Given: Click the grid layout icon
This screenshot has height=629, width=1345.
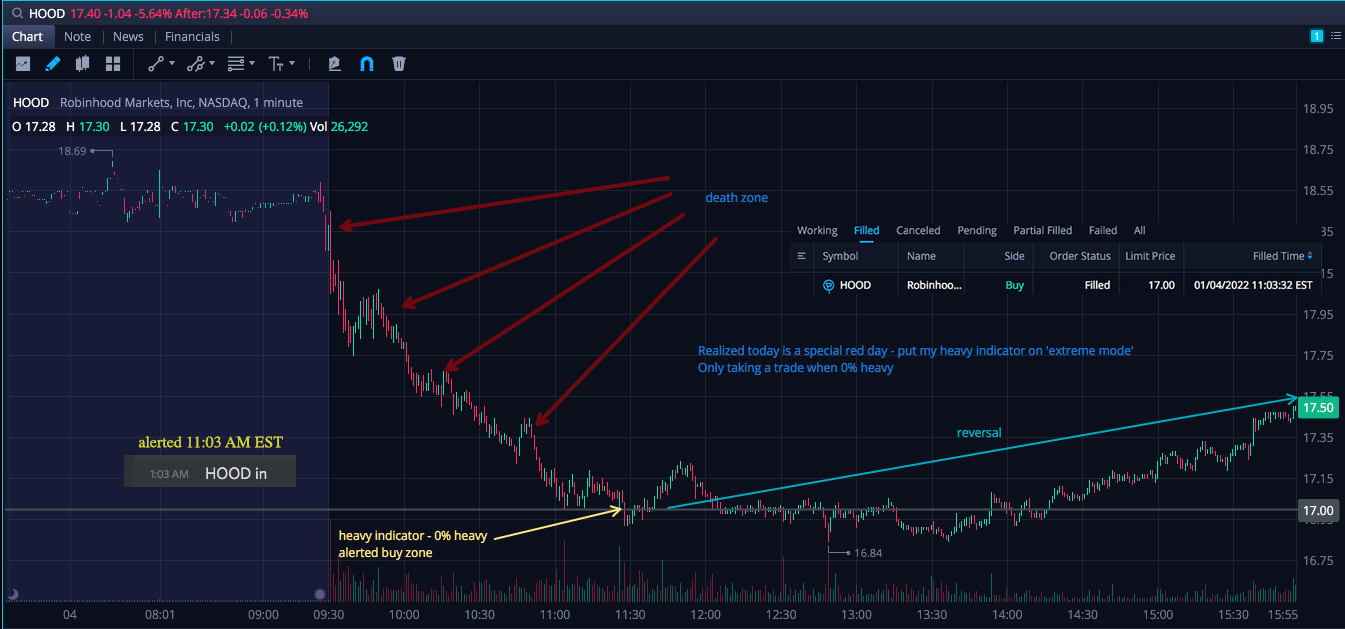Looking at the screenshot, I should coord(113,64).
